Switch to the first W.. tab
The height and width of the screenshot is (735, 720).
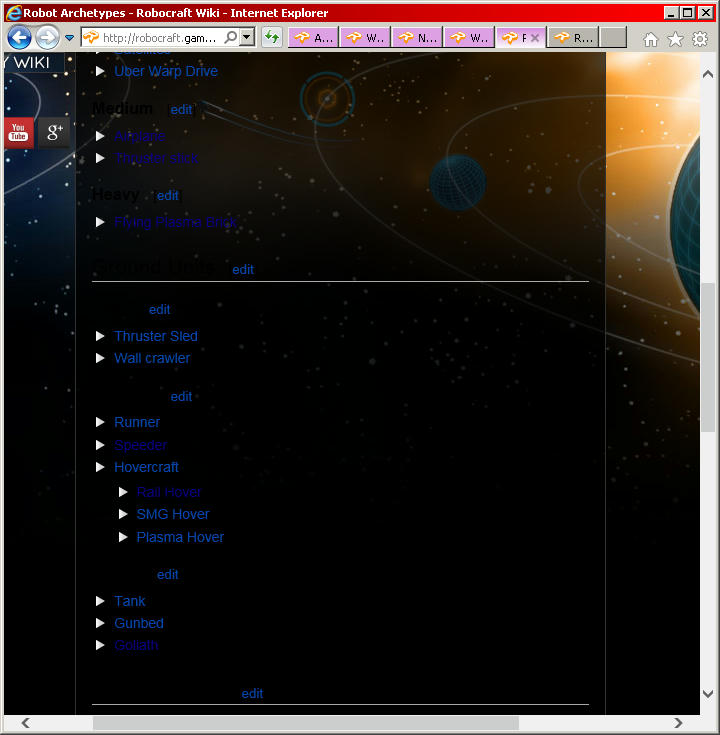(x=365, y=38)
